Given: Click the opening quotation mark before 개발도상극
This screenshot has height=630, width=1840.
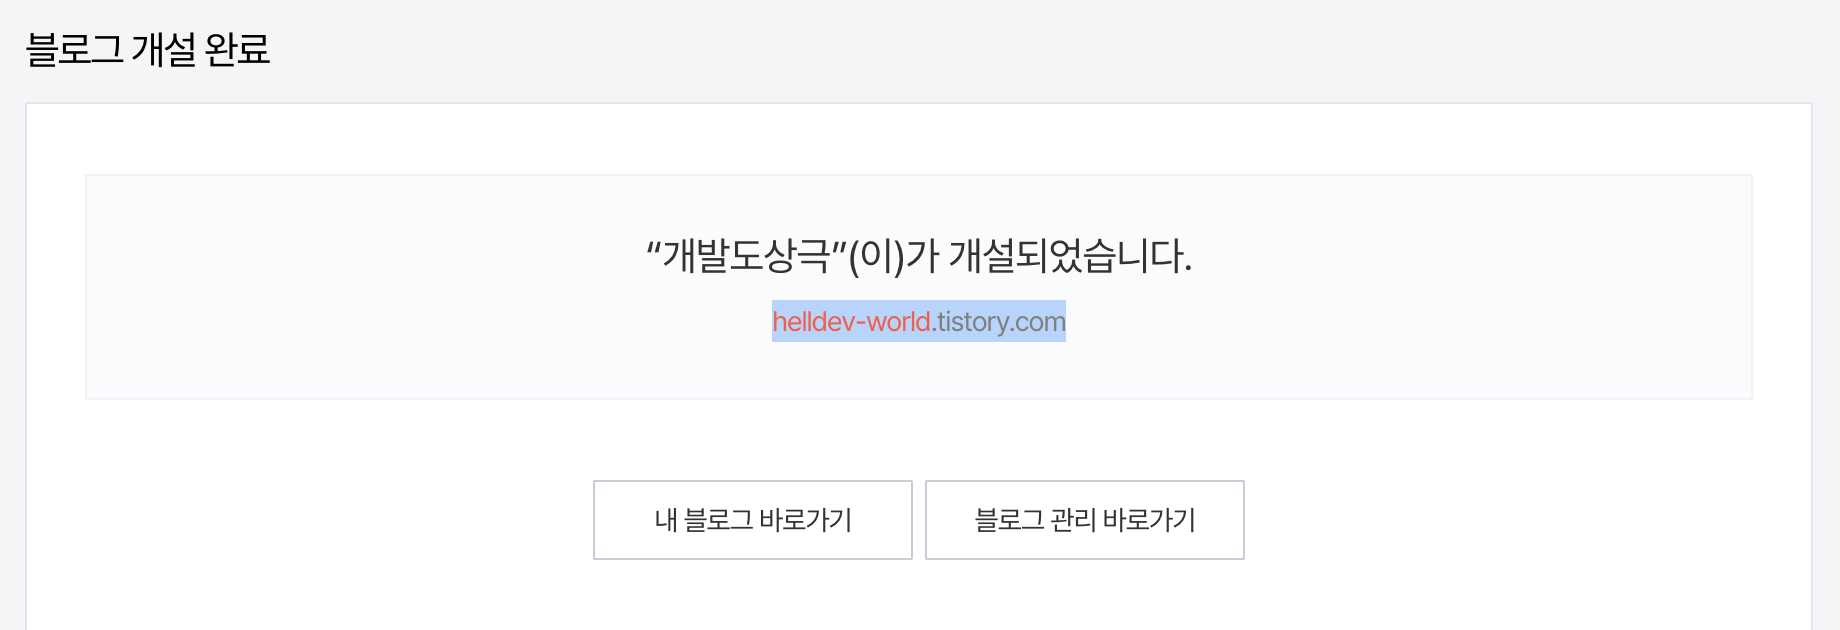Looking at the screenshot, I should pyautogui.click(x=655, y=246).
